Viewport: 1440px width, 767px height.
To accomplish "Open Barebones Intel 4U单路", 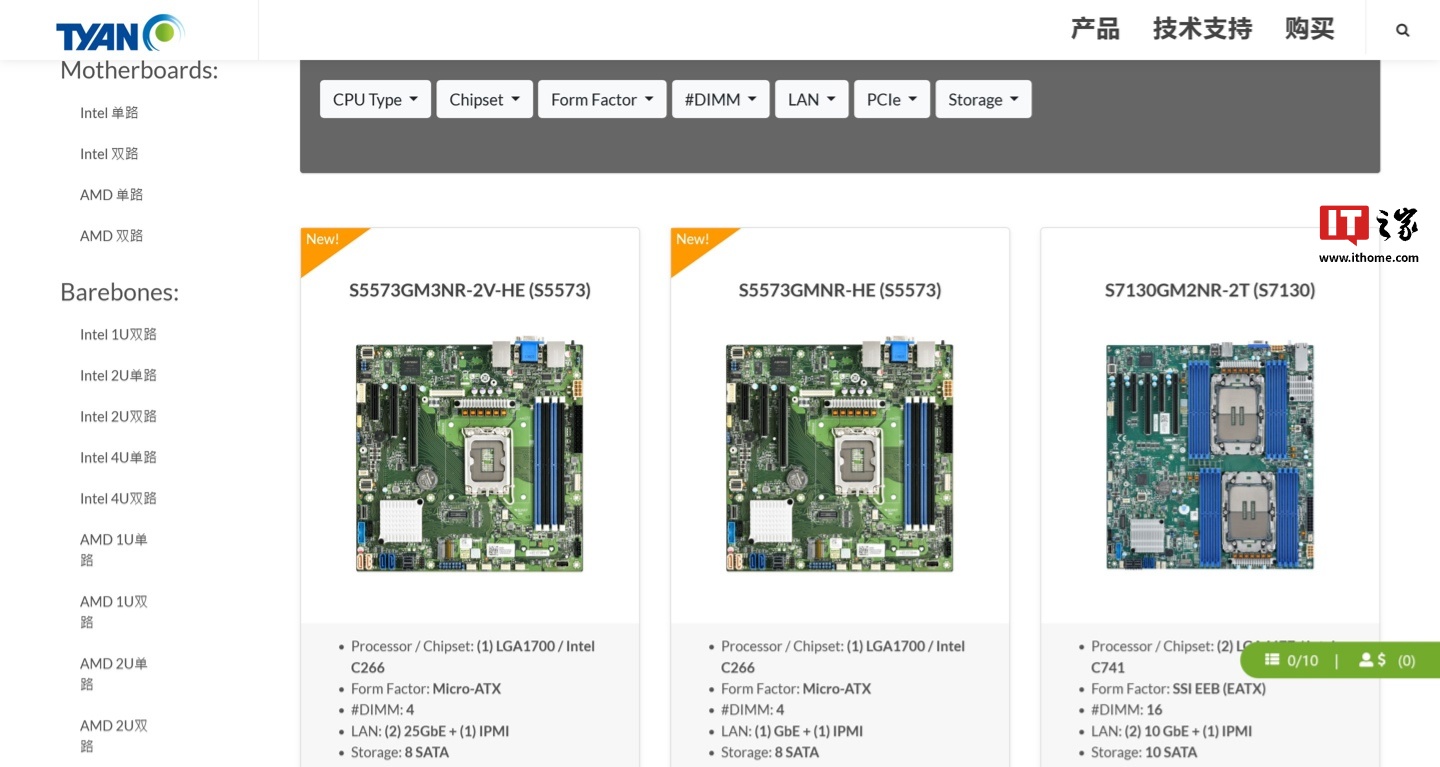I will point(118,457).
